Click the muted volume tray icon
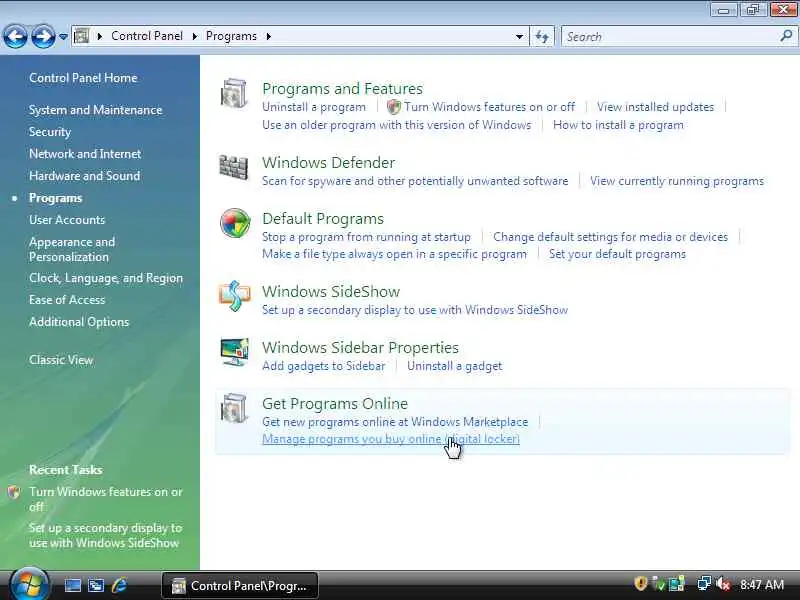 [x=723, y=584]
